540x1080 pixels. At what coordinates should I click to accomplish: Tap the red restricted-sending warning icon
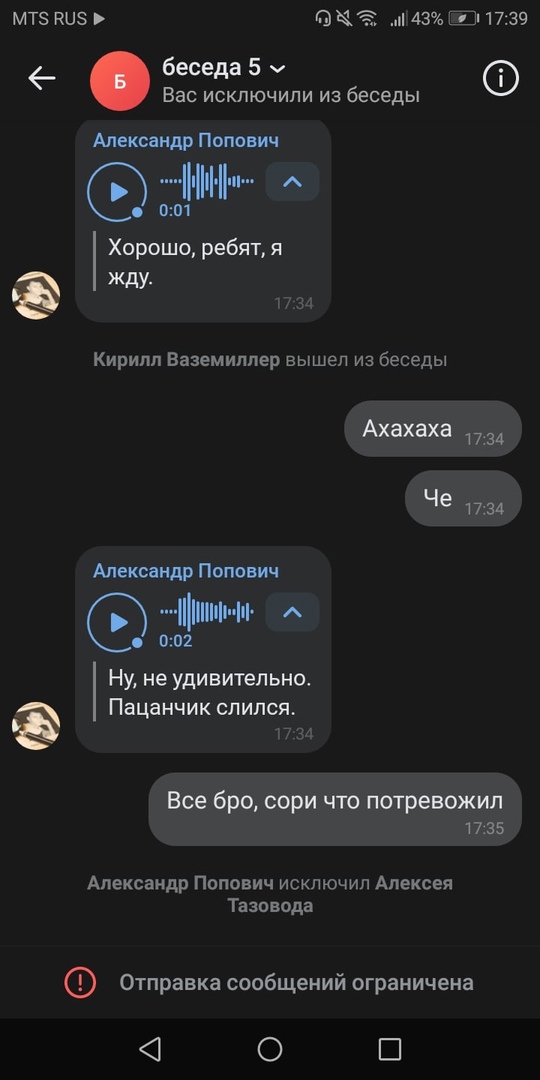(x=80, y=982)
